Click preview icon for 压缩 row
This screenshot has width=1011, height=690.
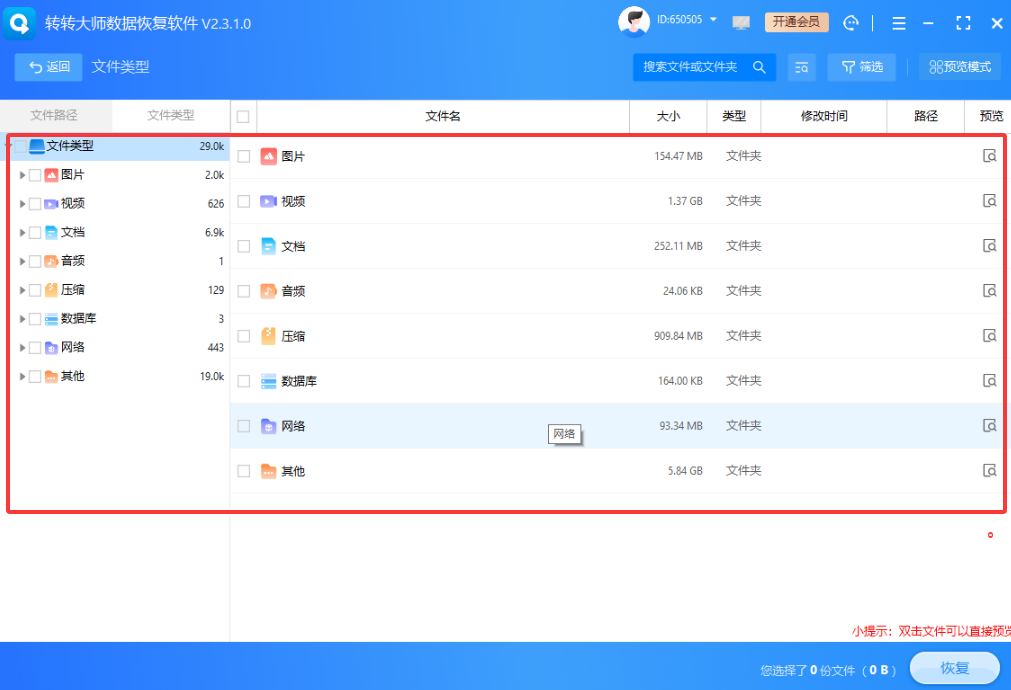point(989,336)
